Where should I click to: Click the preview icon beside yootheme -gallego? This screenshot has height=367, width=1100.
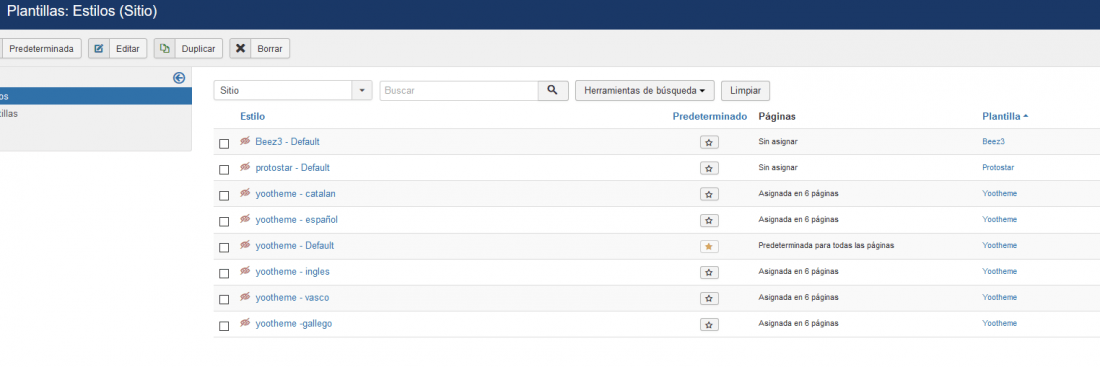tap(245, 323)
